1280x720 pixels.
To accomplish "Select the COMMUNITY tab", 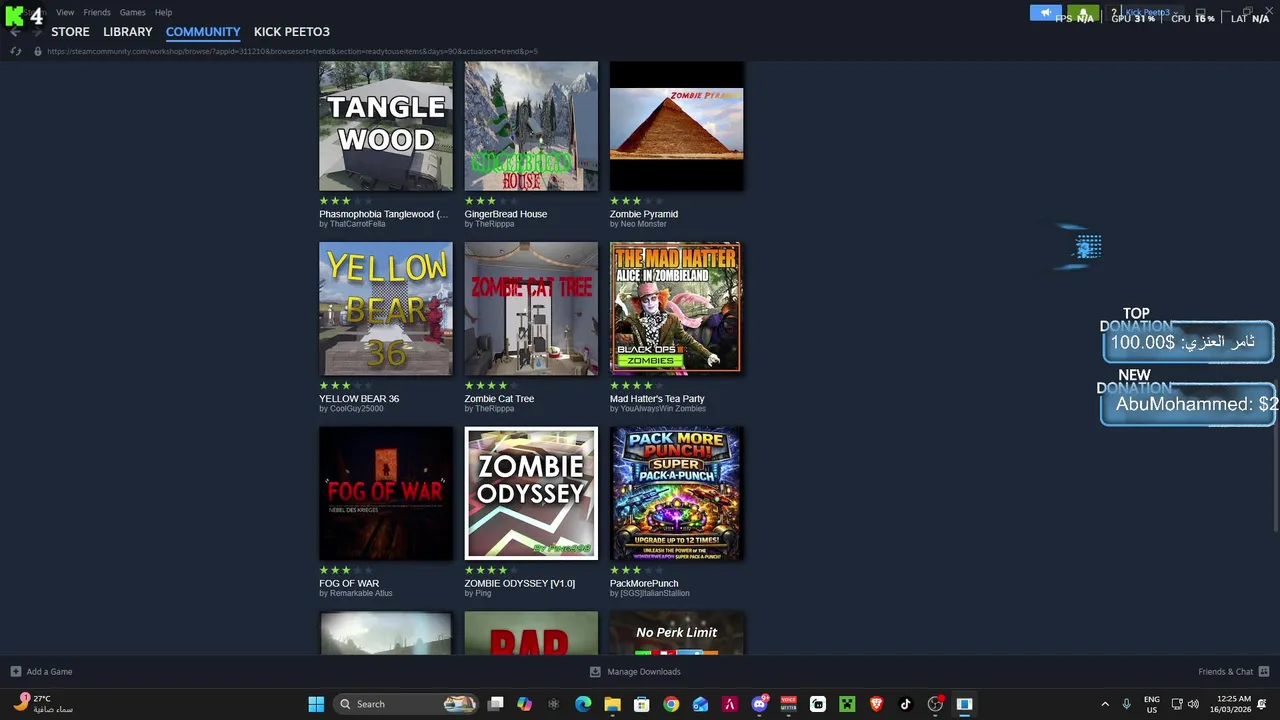I will [x=203, y=32].
